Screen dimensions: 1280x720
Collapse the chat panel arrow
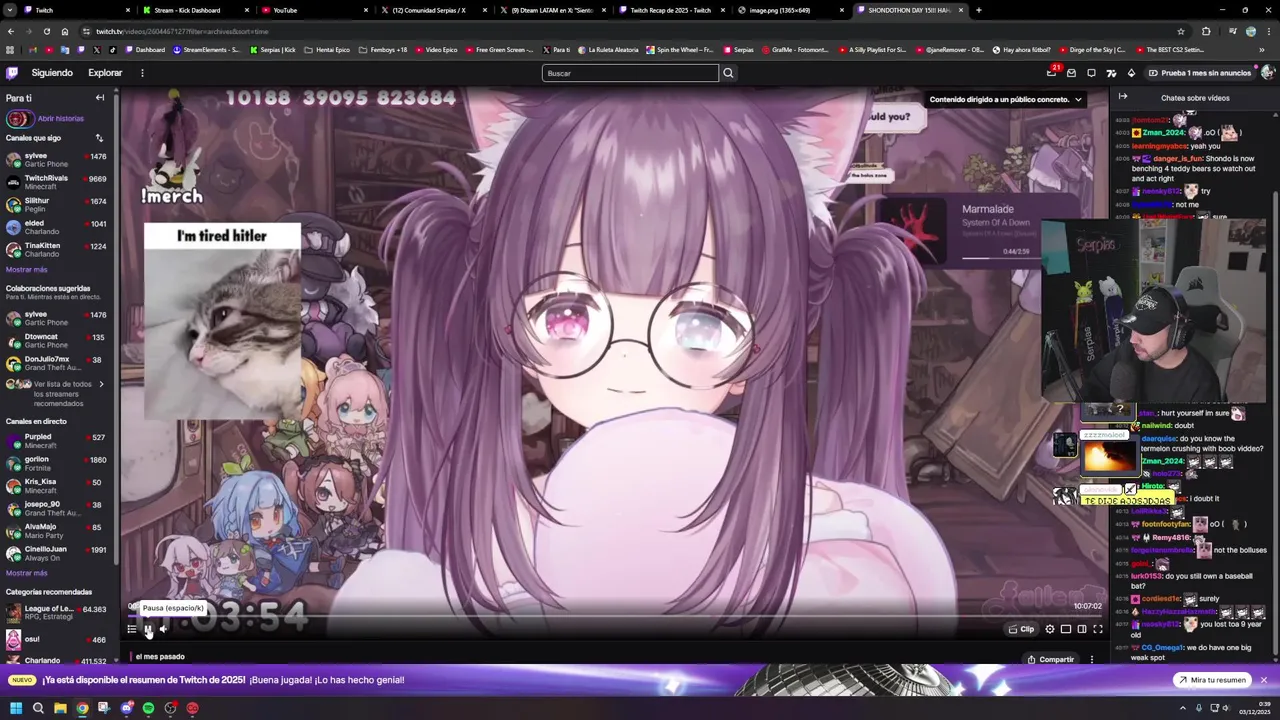[1123, 97]
